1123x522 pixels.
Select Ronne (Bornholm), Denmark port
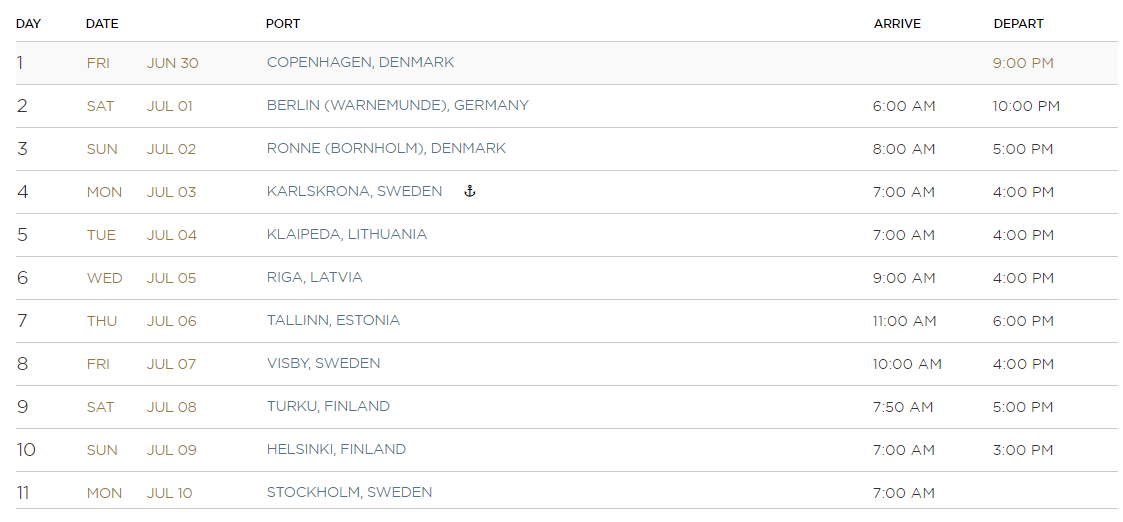tap(386, 148)
